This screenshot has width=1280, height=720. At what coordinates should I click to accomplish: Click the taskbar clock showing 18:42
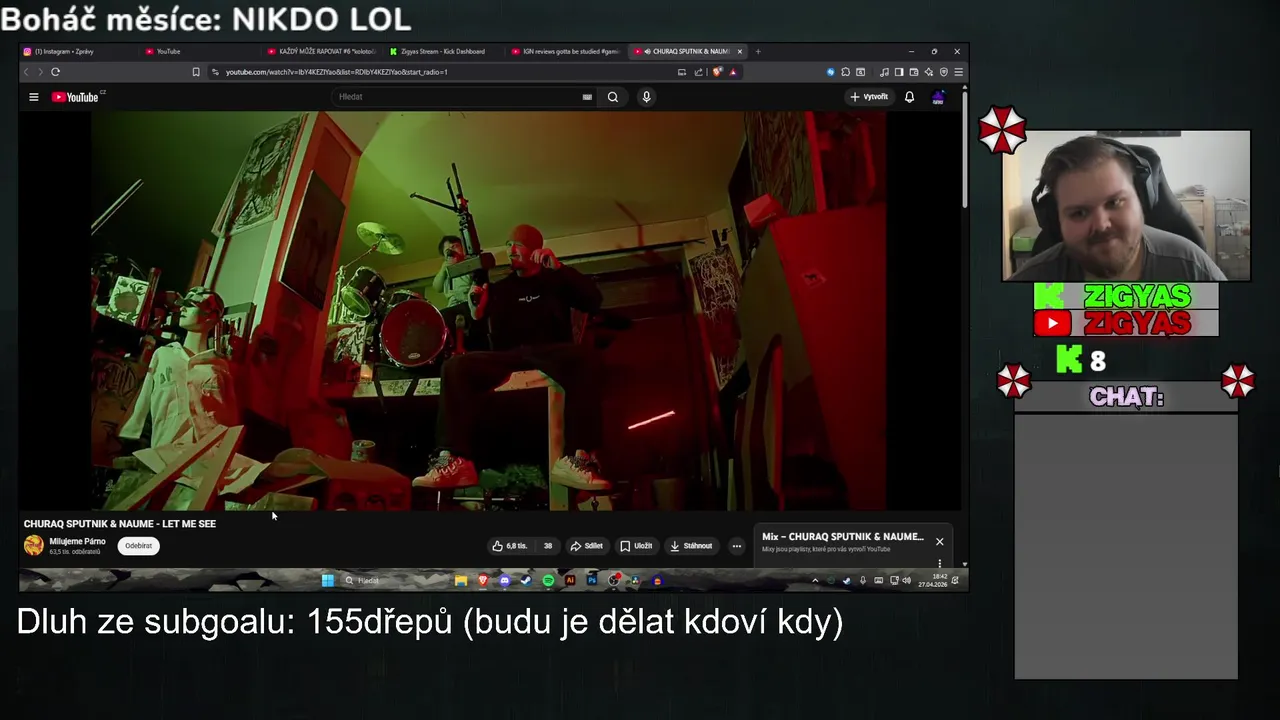[933, 580]
